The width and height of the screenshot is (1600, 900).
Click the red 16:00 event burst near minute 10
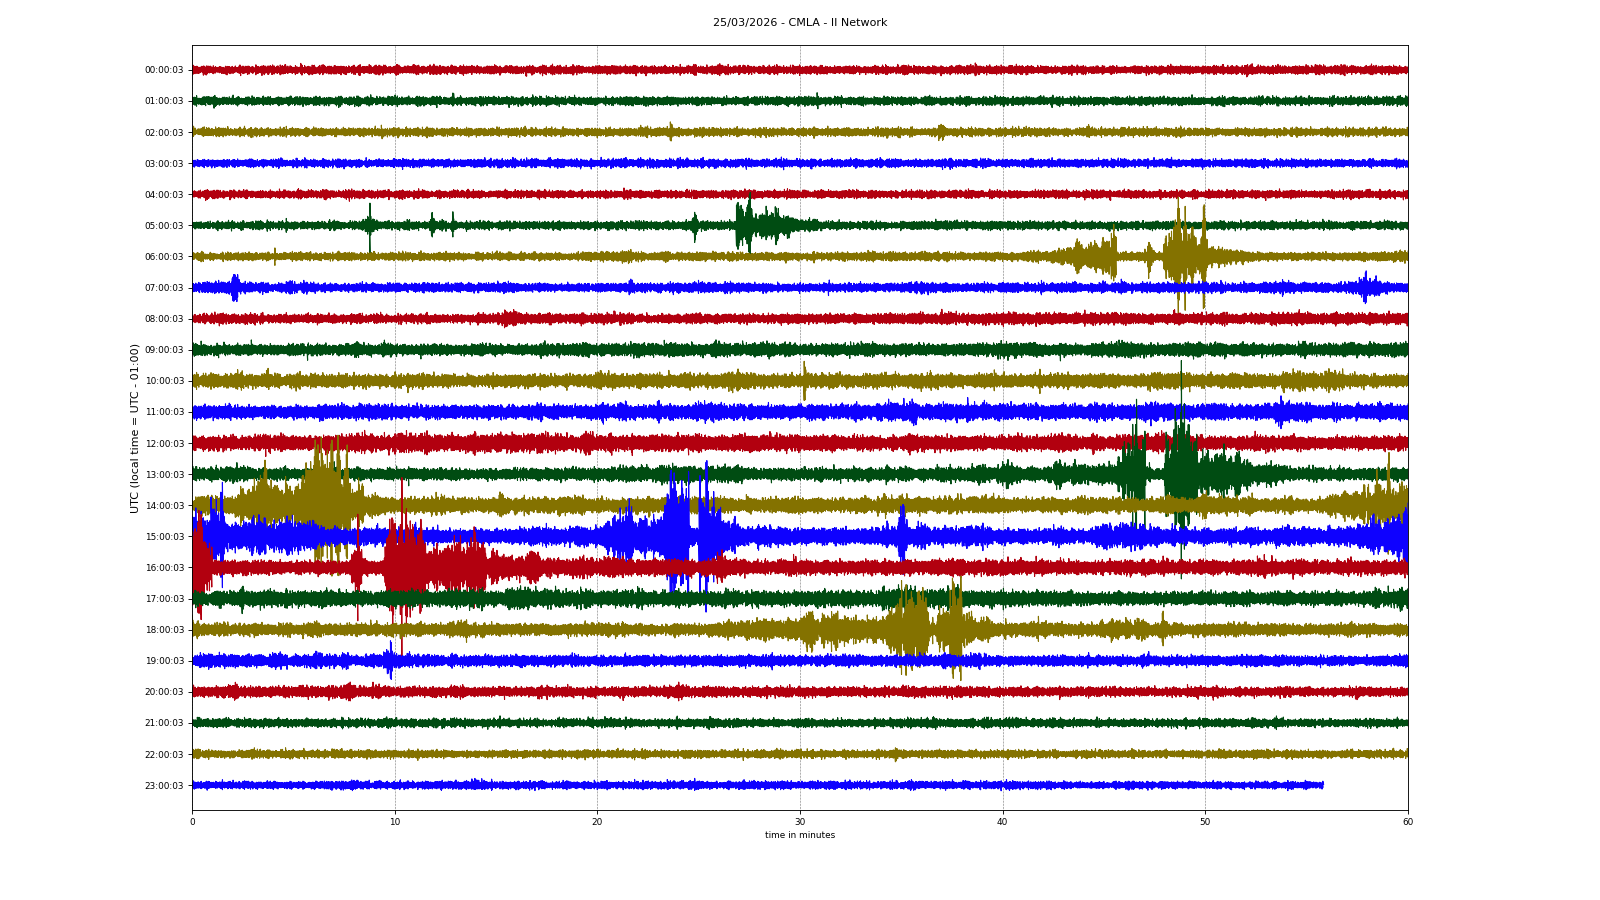[x=400, y=567]
